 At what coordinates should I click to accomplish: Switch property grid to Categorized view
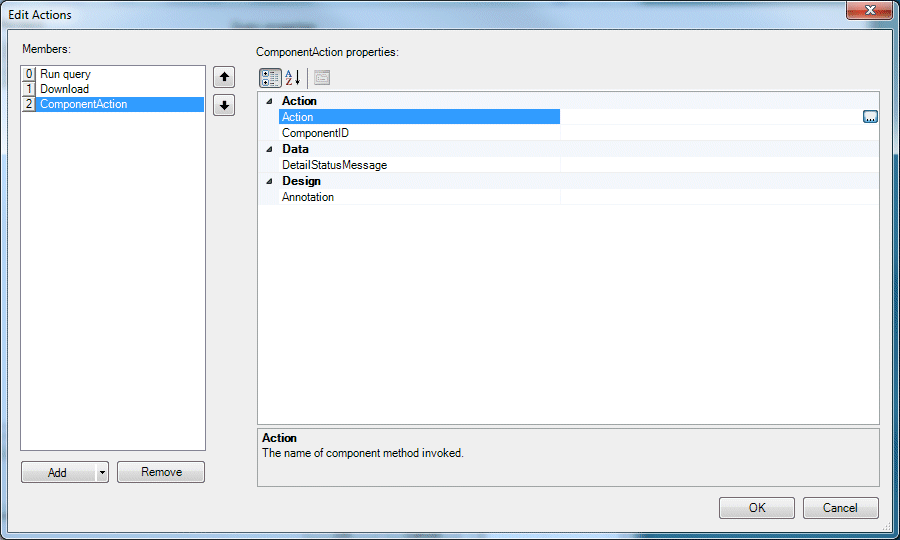click(270, 77)
